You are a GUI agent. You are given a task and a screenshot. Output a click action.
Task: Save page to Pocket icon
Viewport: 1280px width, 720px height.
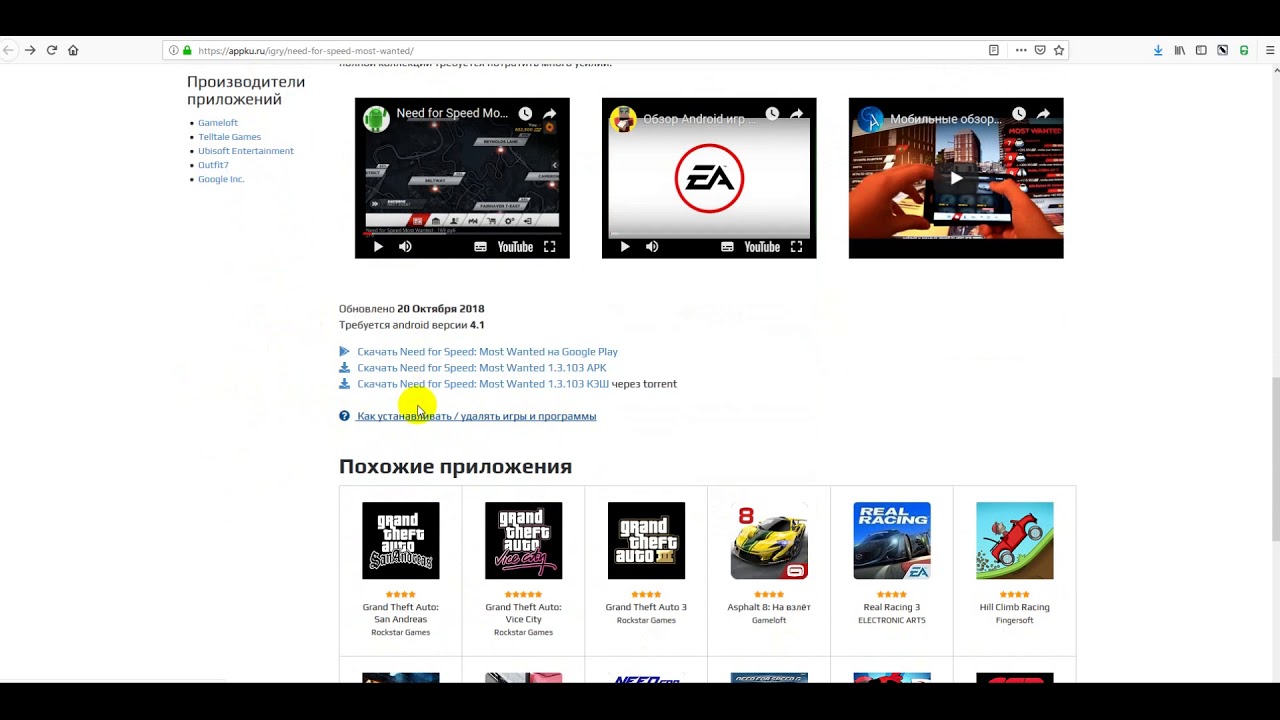point(1040,50)
